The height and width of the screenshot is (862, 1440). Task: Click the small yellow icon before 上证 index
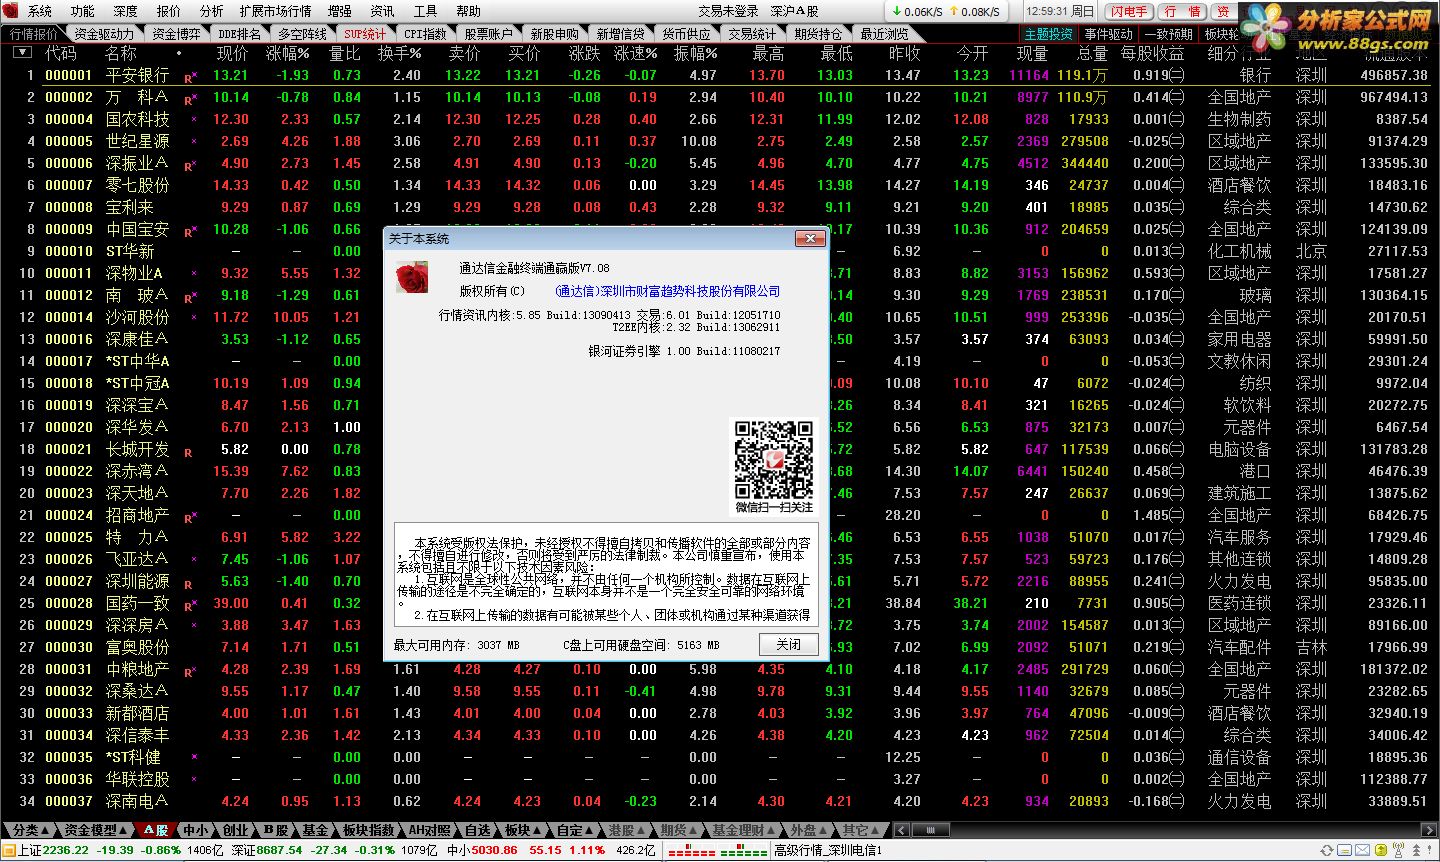coord(9,850)
